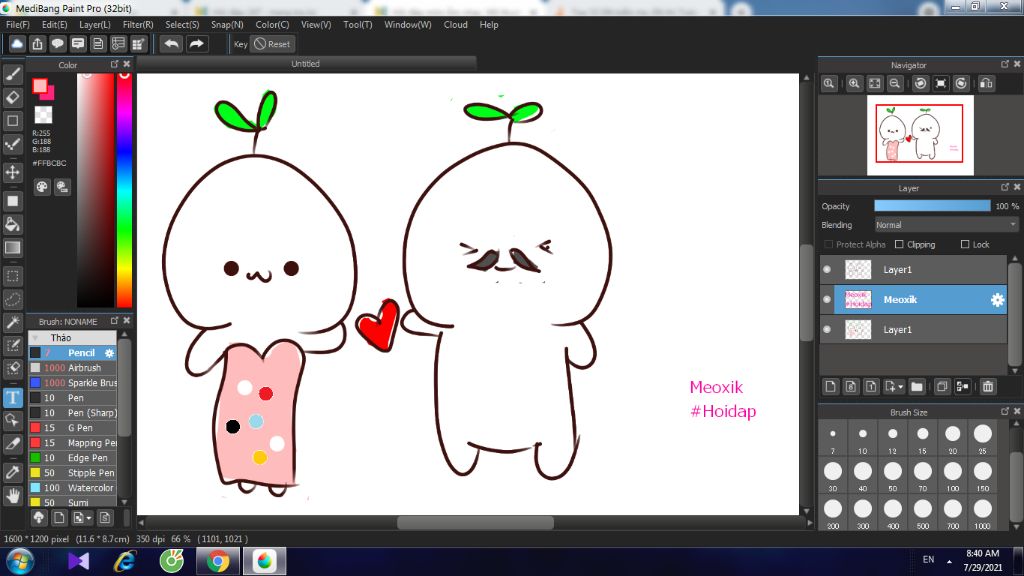The width and height of the screenshot is (1024, 576).
Task: Click the transparent color swatch
Action: (x=43, y=114)
